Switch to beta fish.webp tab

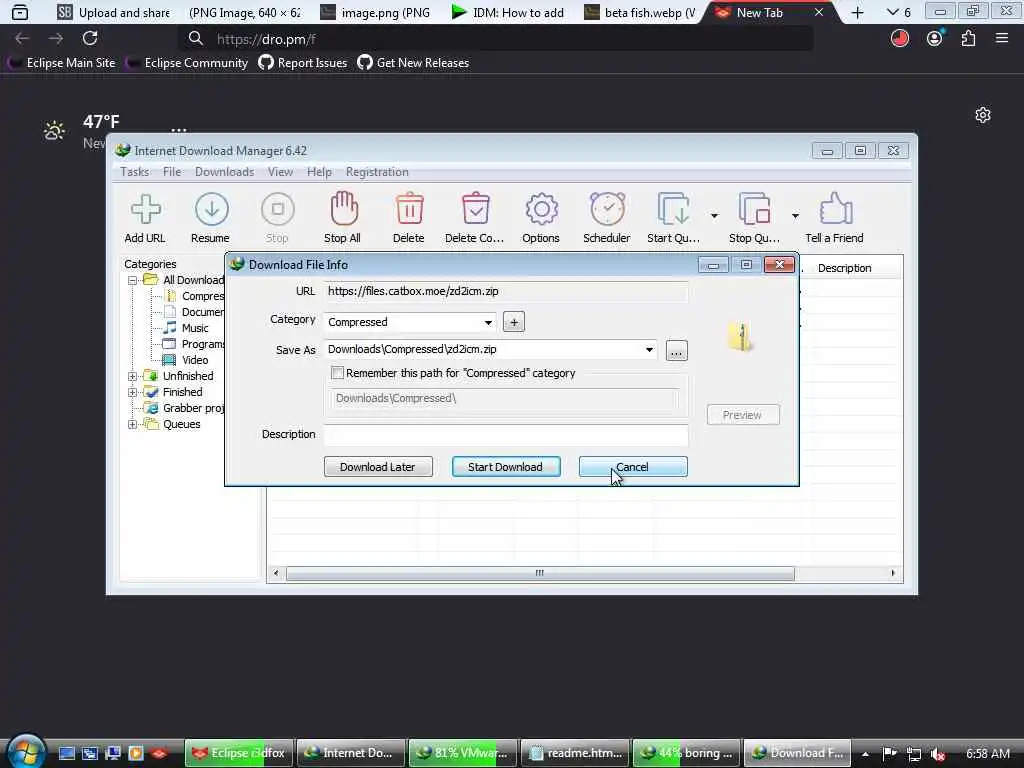coord(640,12)
